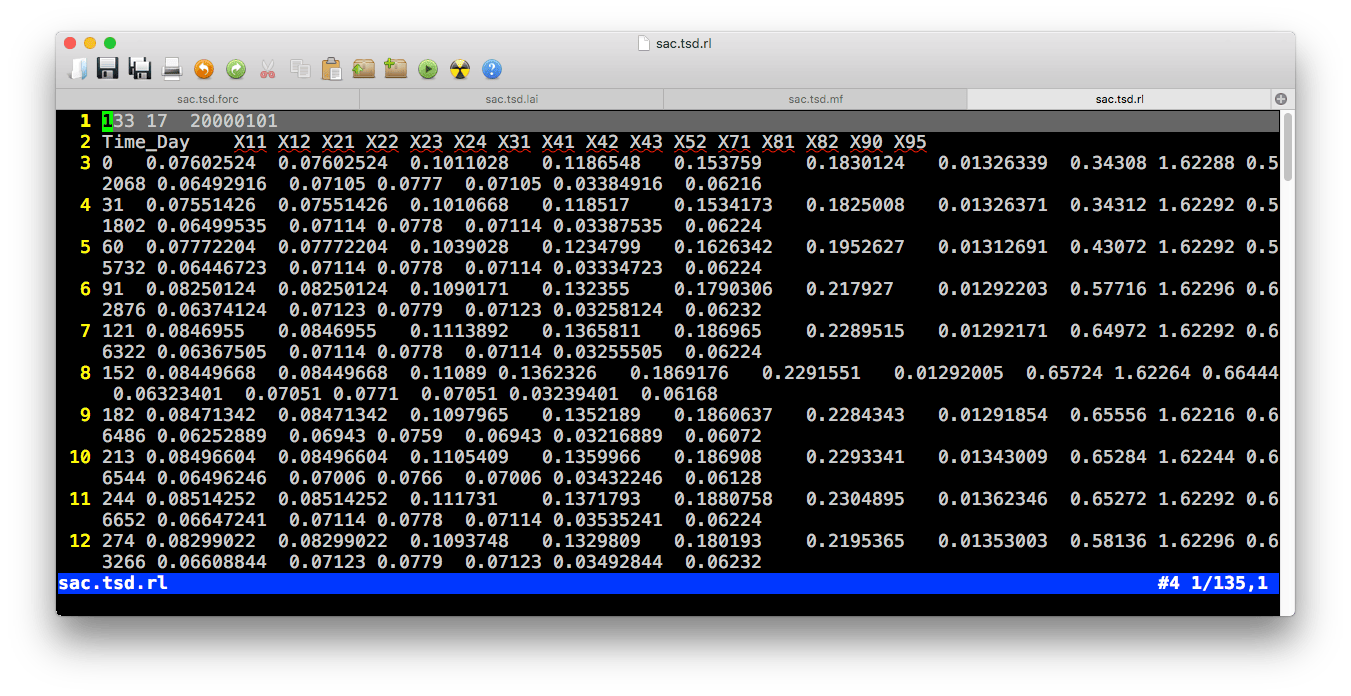Click the value 0.2304895 on line 11
This screenshot has width=1351, height=696.
click(855, 499)
